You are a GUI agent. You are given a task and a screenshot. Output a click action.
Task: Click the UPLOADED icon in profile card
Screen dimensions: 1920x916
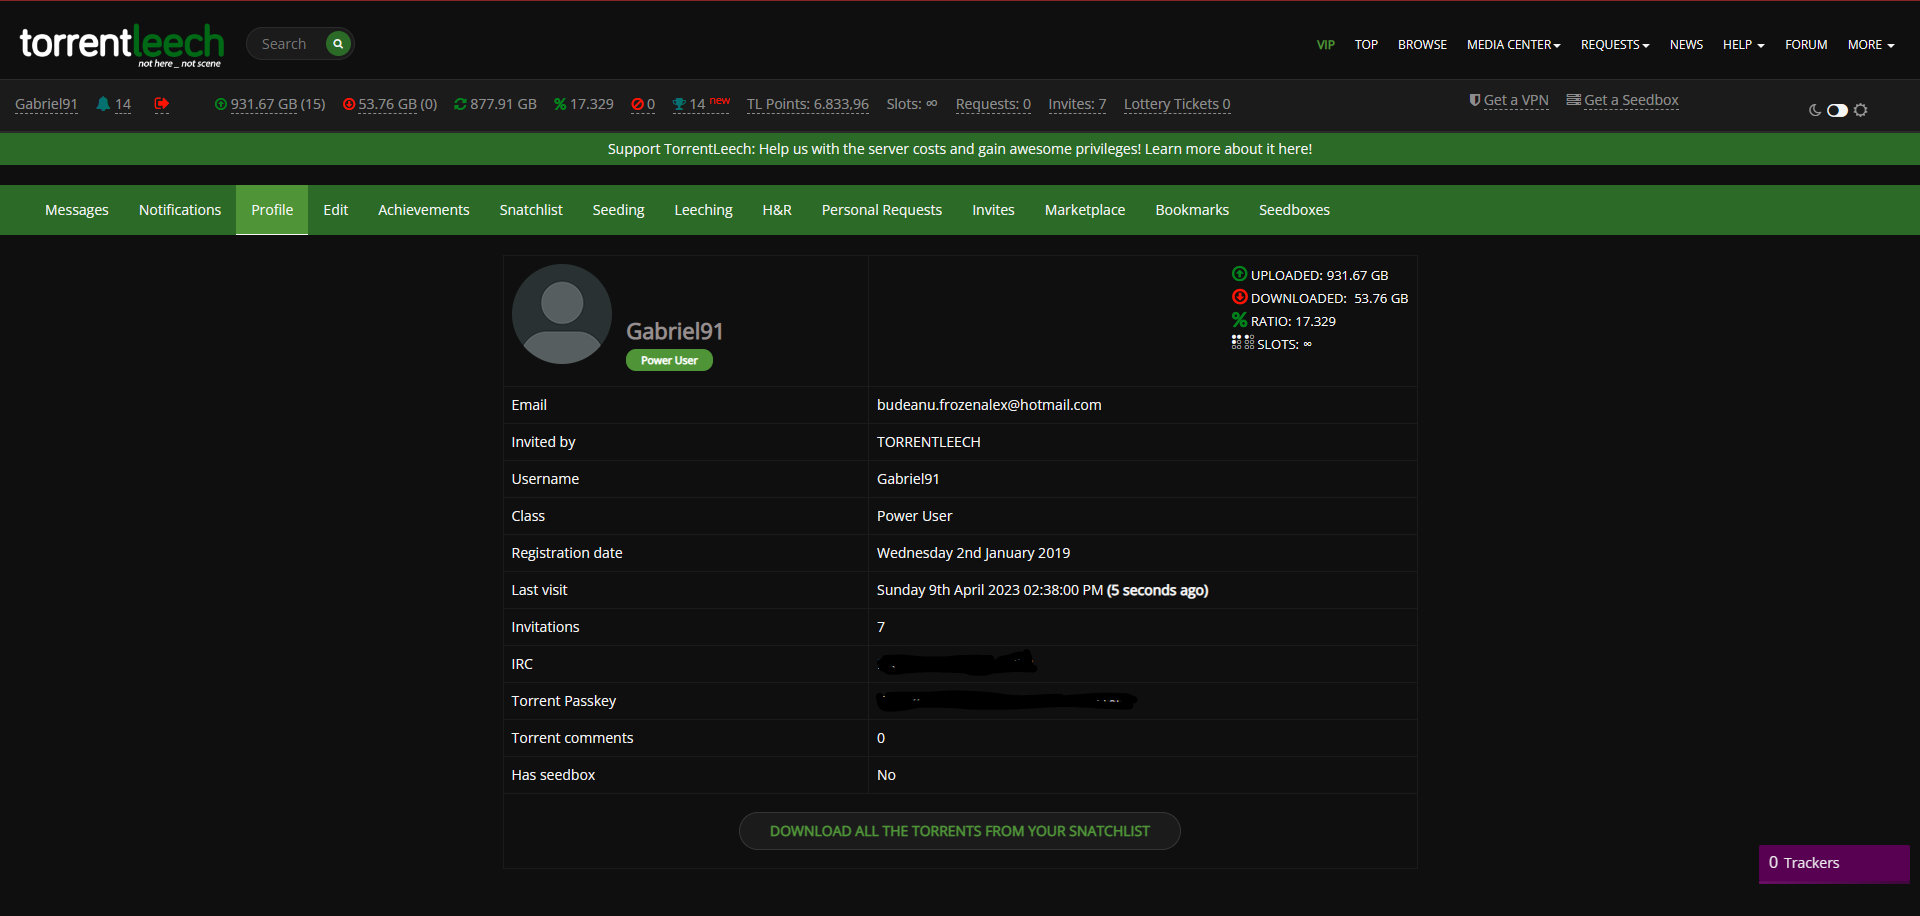pos(1239,274)
